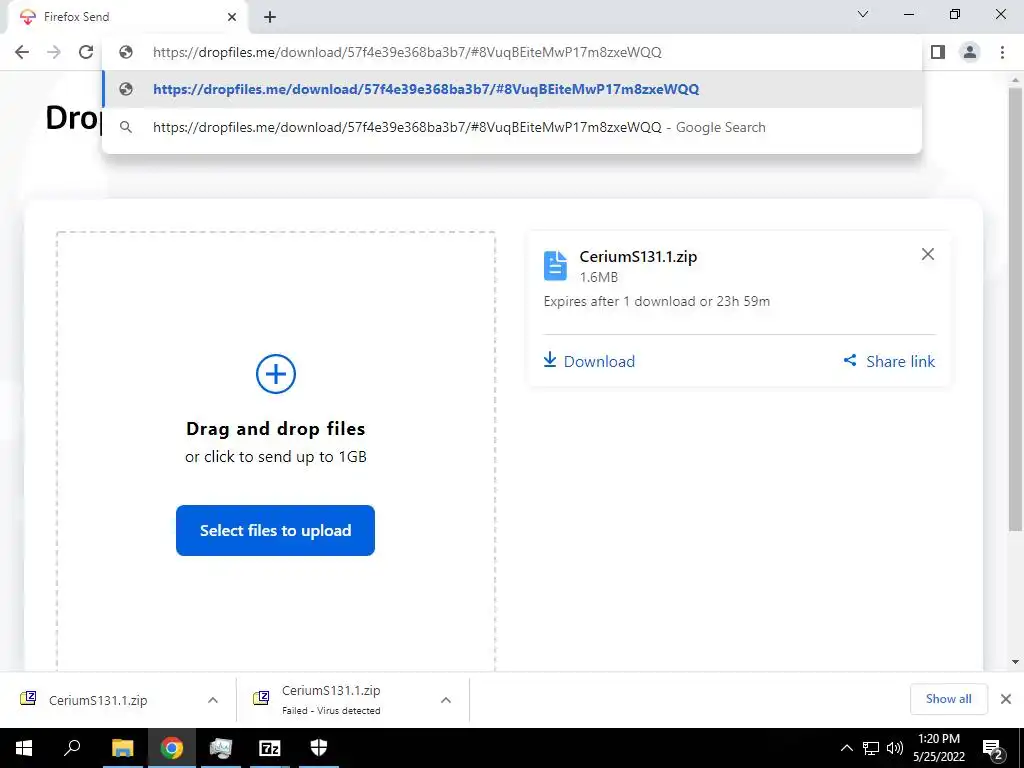The image size is (1024, 768).
Task: Show hidden system tray icons
Action: tap(846, 748)
